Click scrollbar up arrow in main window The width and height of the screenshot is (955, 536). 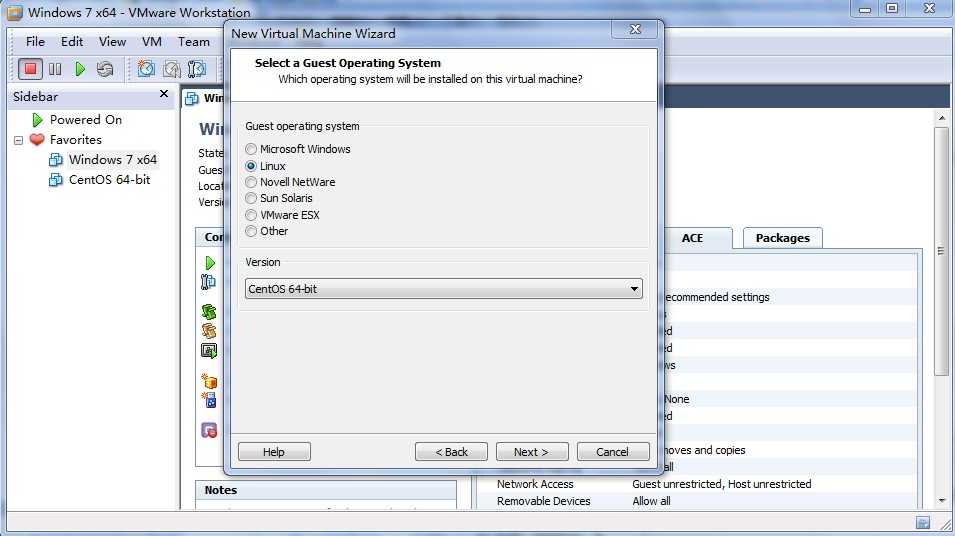[x=942, y=118]
